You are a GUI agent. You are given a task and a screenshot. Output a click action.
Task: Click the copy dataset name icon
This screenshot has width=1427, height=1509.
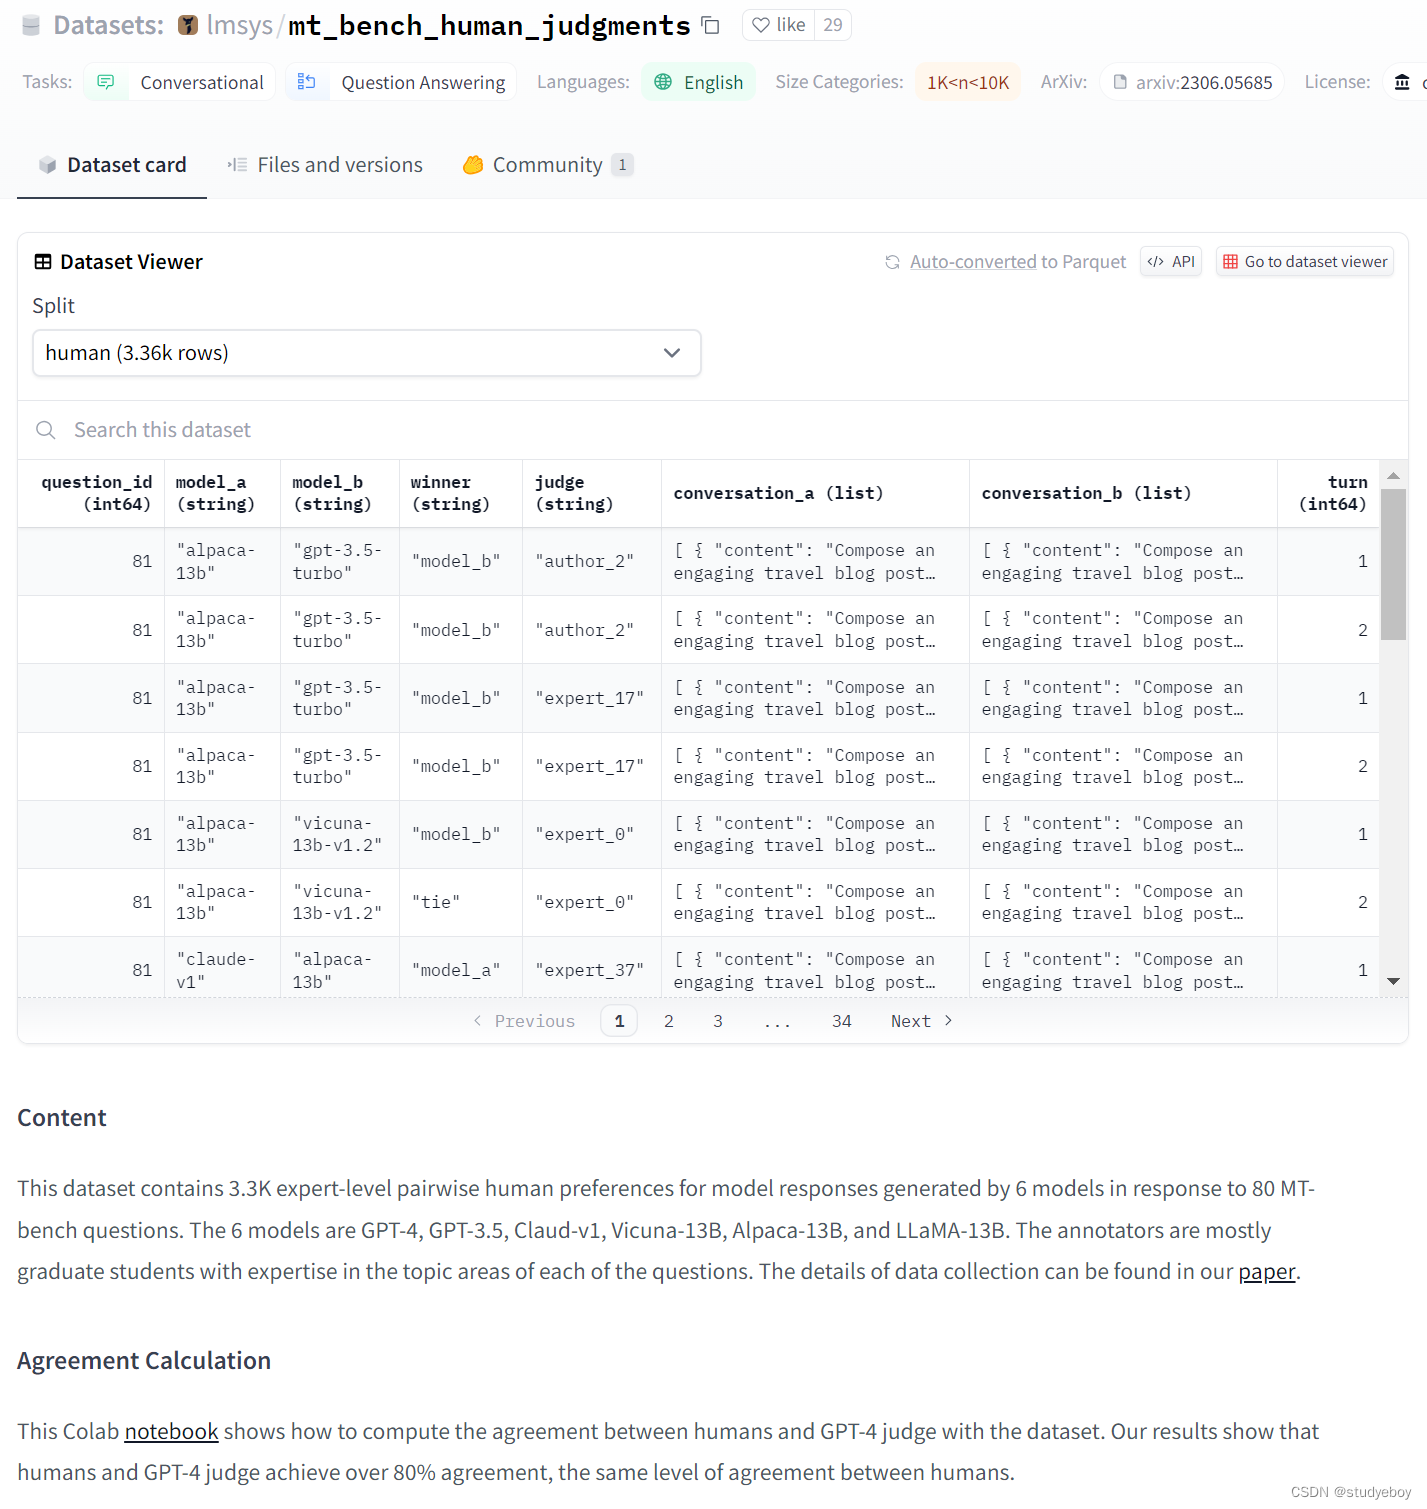pyautogui.click(x=711, y=26)
